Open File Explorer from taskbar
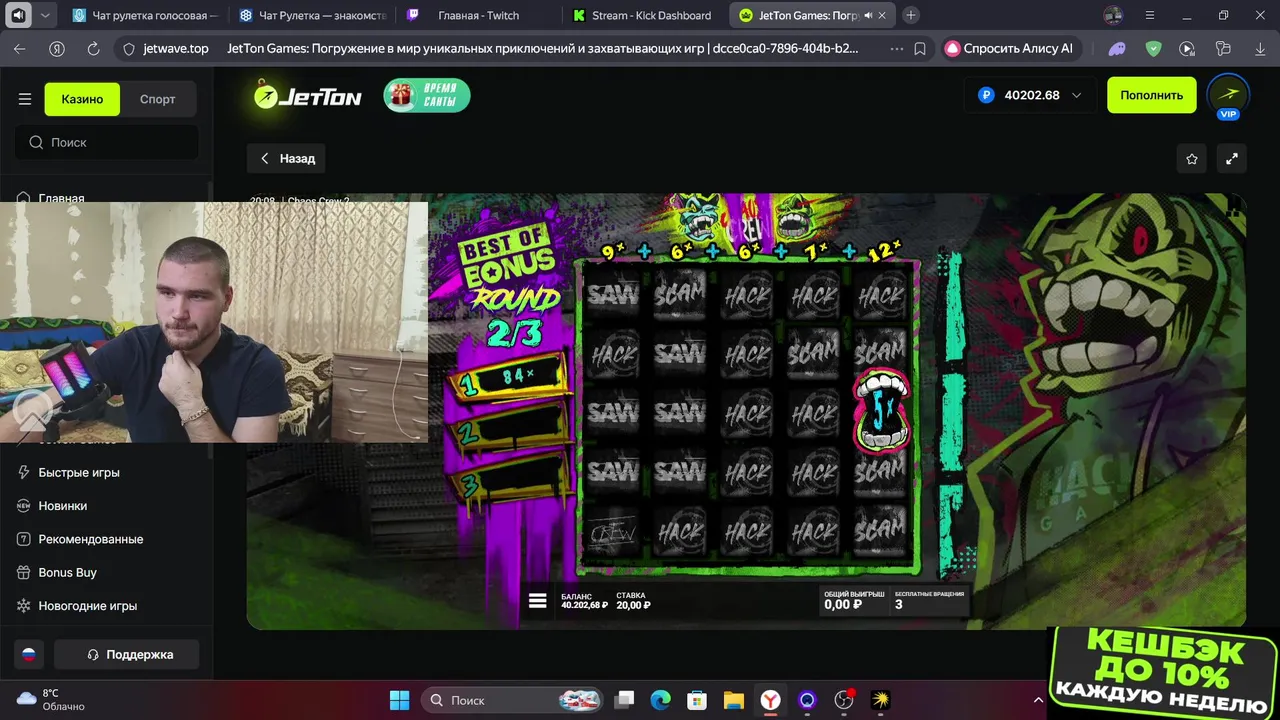The image size is (1280, 720). [x=734, y=701]
